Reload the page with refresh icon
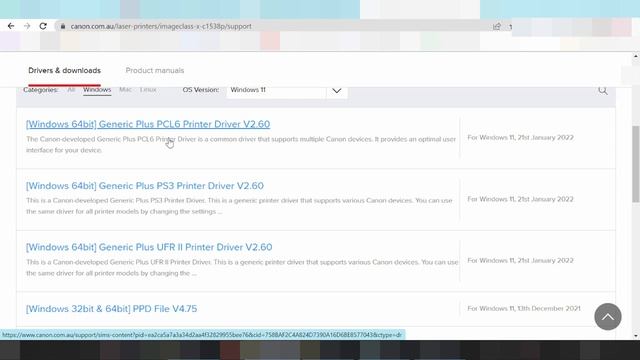 pyautogui.click(x=43, y=26)
